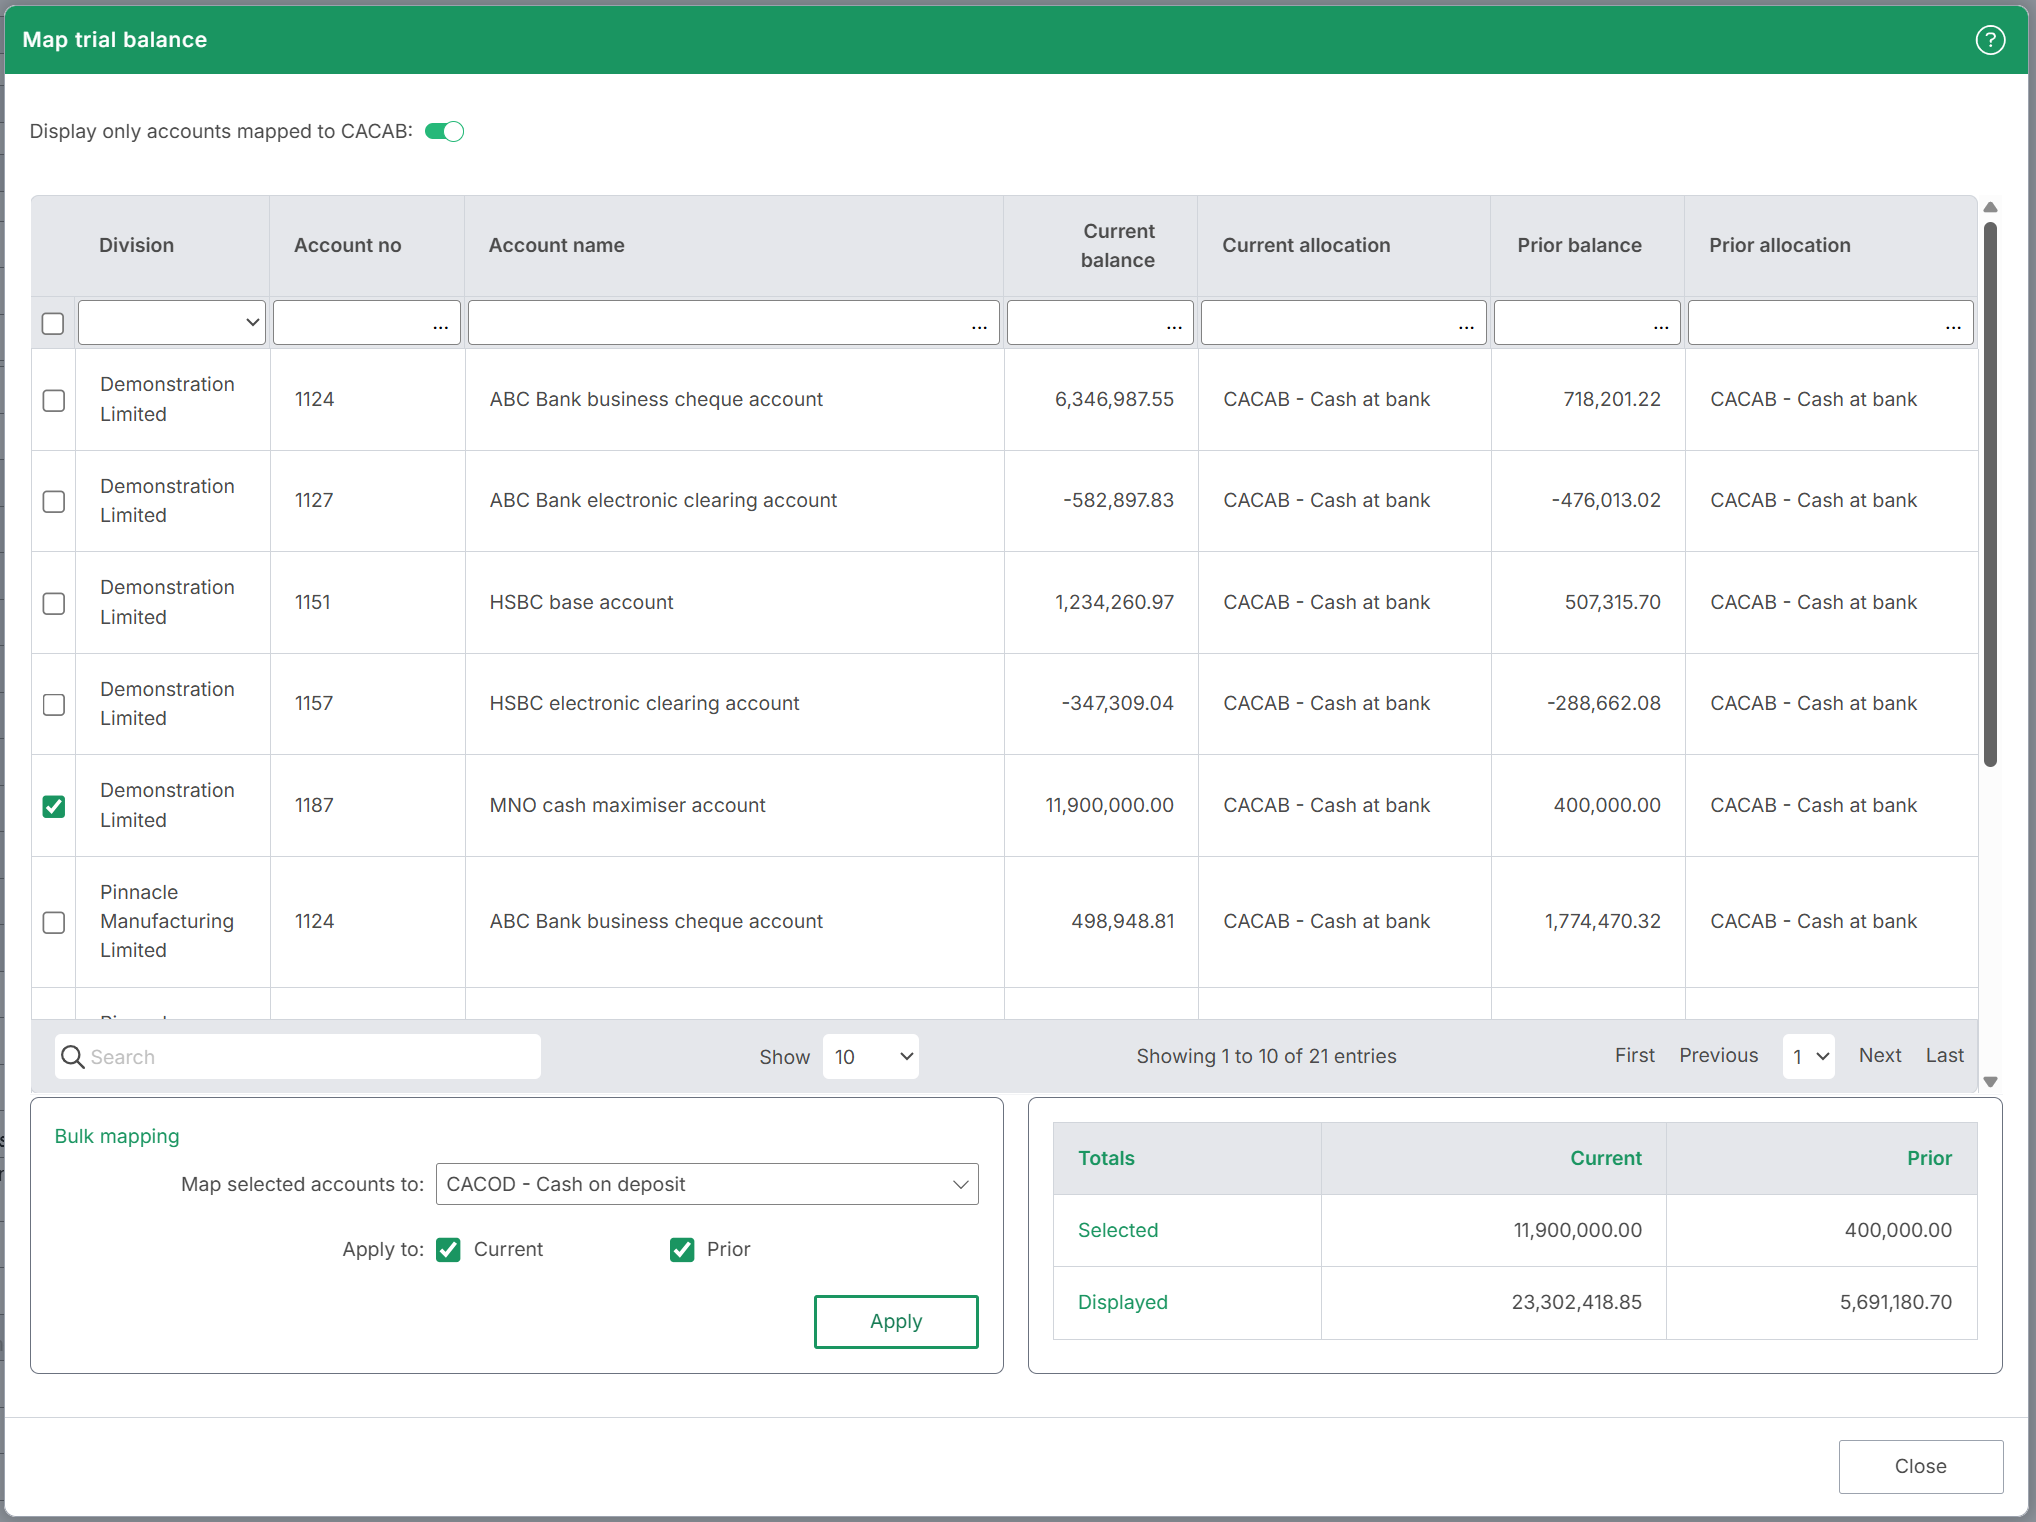Click ABC Bank electronic clearing account name

(663, 500)
